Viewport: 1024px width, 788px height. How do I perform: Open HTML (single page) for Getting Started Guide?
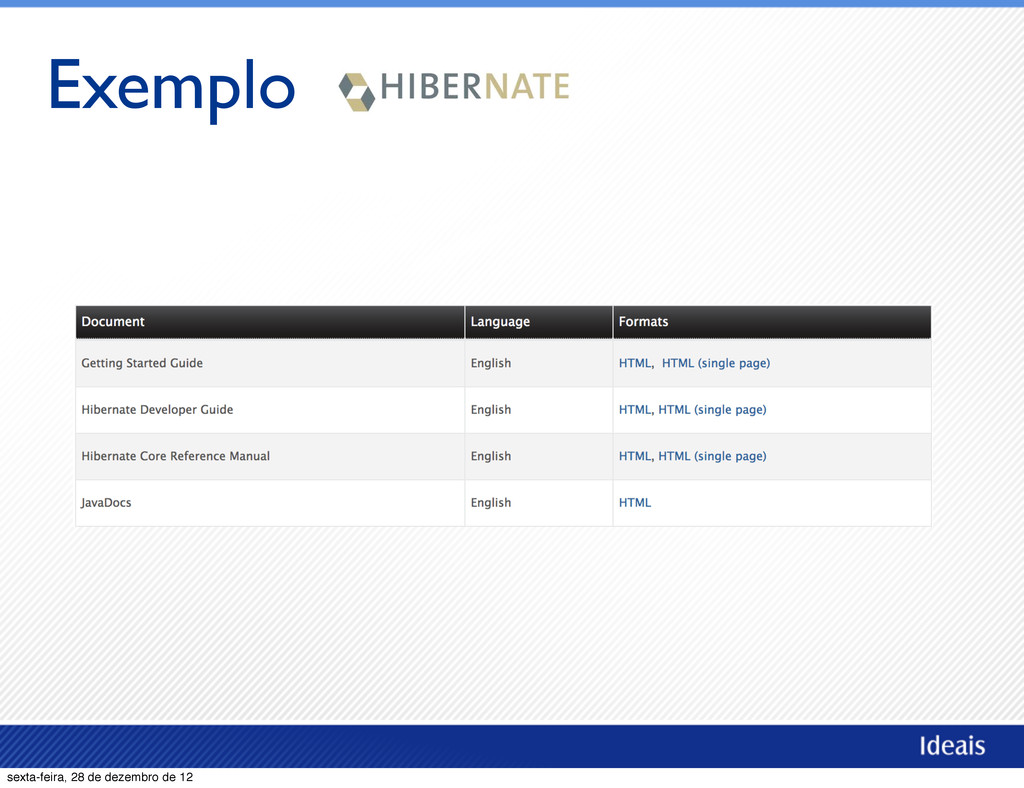point(716,363)
